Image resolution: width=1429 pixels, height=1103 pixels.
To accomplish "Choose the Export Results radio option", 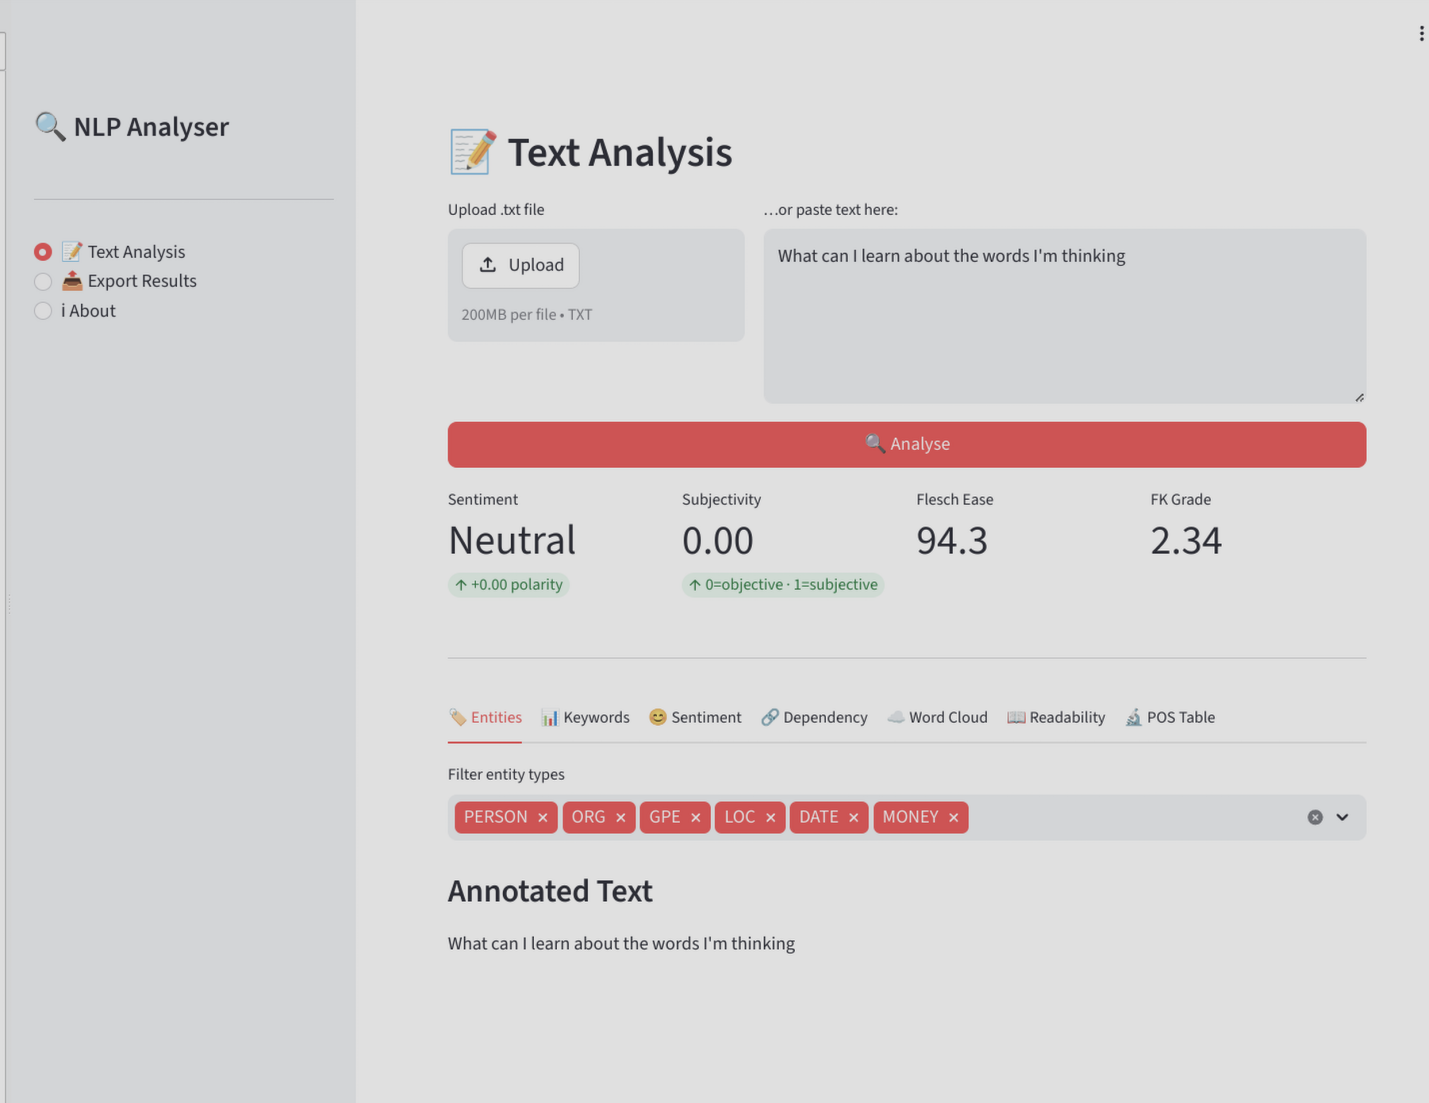I will point(43,281).
